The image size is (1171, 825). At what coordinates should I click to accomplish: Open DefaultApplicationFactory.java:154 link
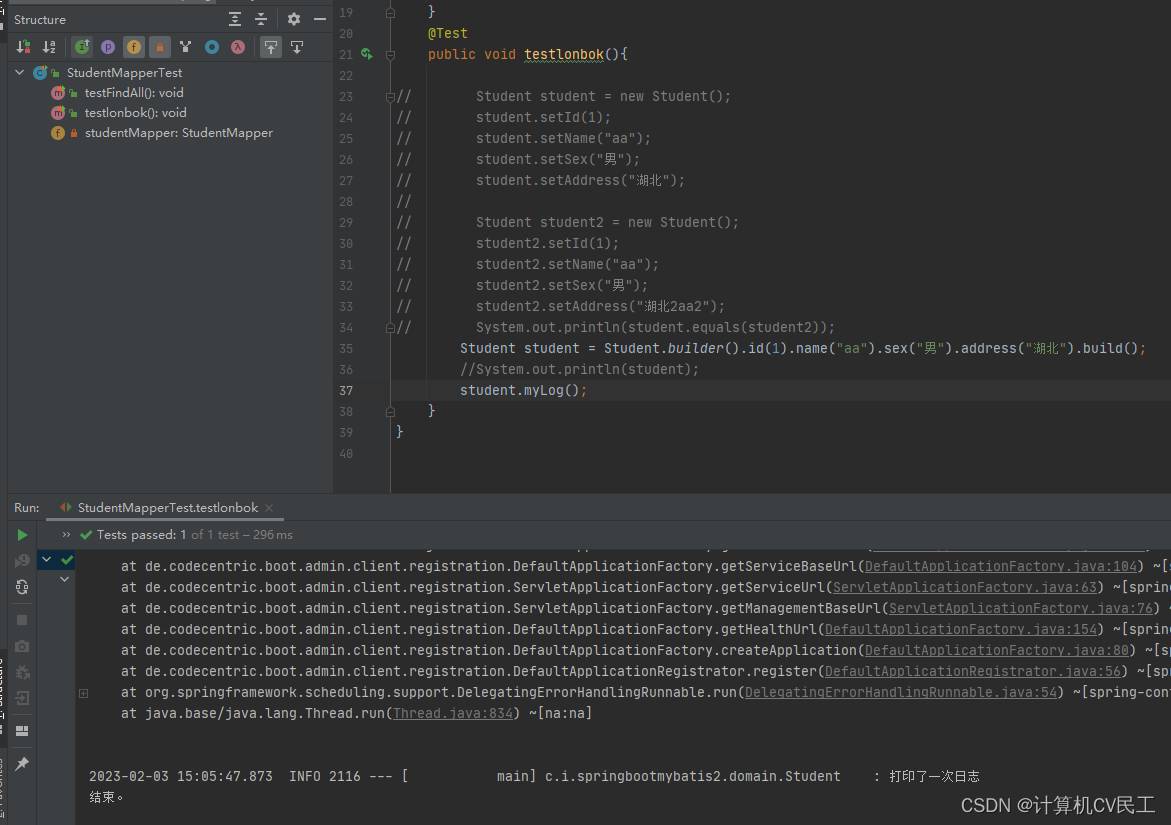click(960, 629)
